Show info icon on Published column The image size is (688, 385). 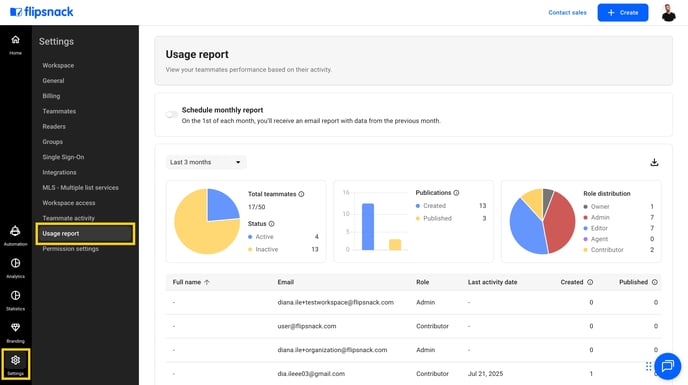tap(655, 282)
